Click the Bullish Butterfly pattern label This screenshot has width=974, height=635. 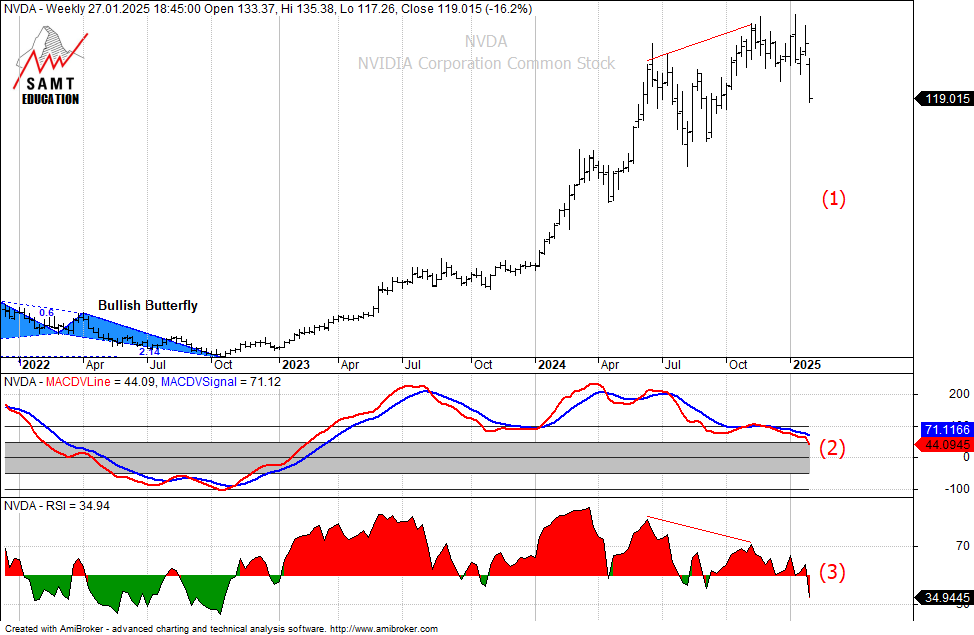pyautogui.click(x=148, y=305)
